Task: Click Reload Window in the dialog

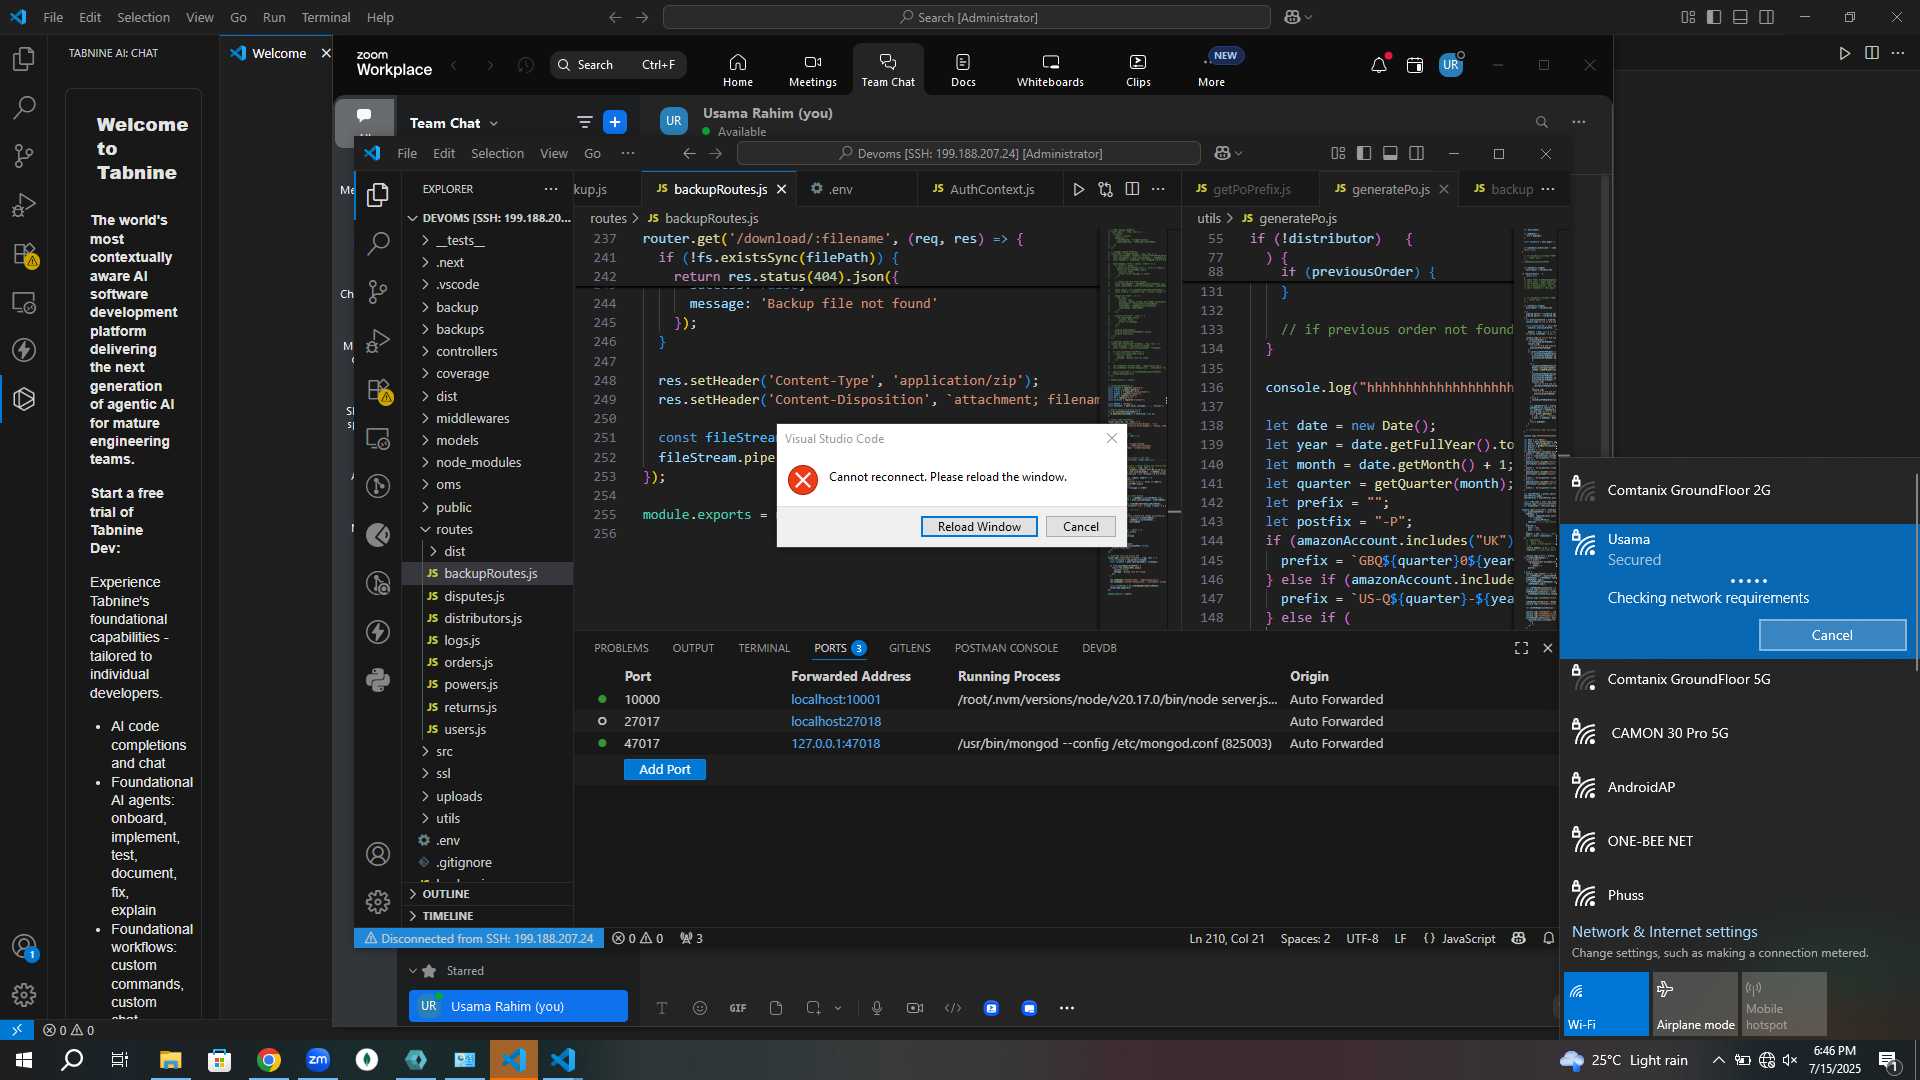Action: [x=979, y=527]
